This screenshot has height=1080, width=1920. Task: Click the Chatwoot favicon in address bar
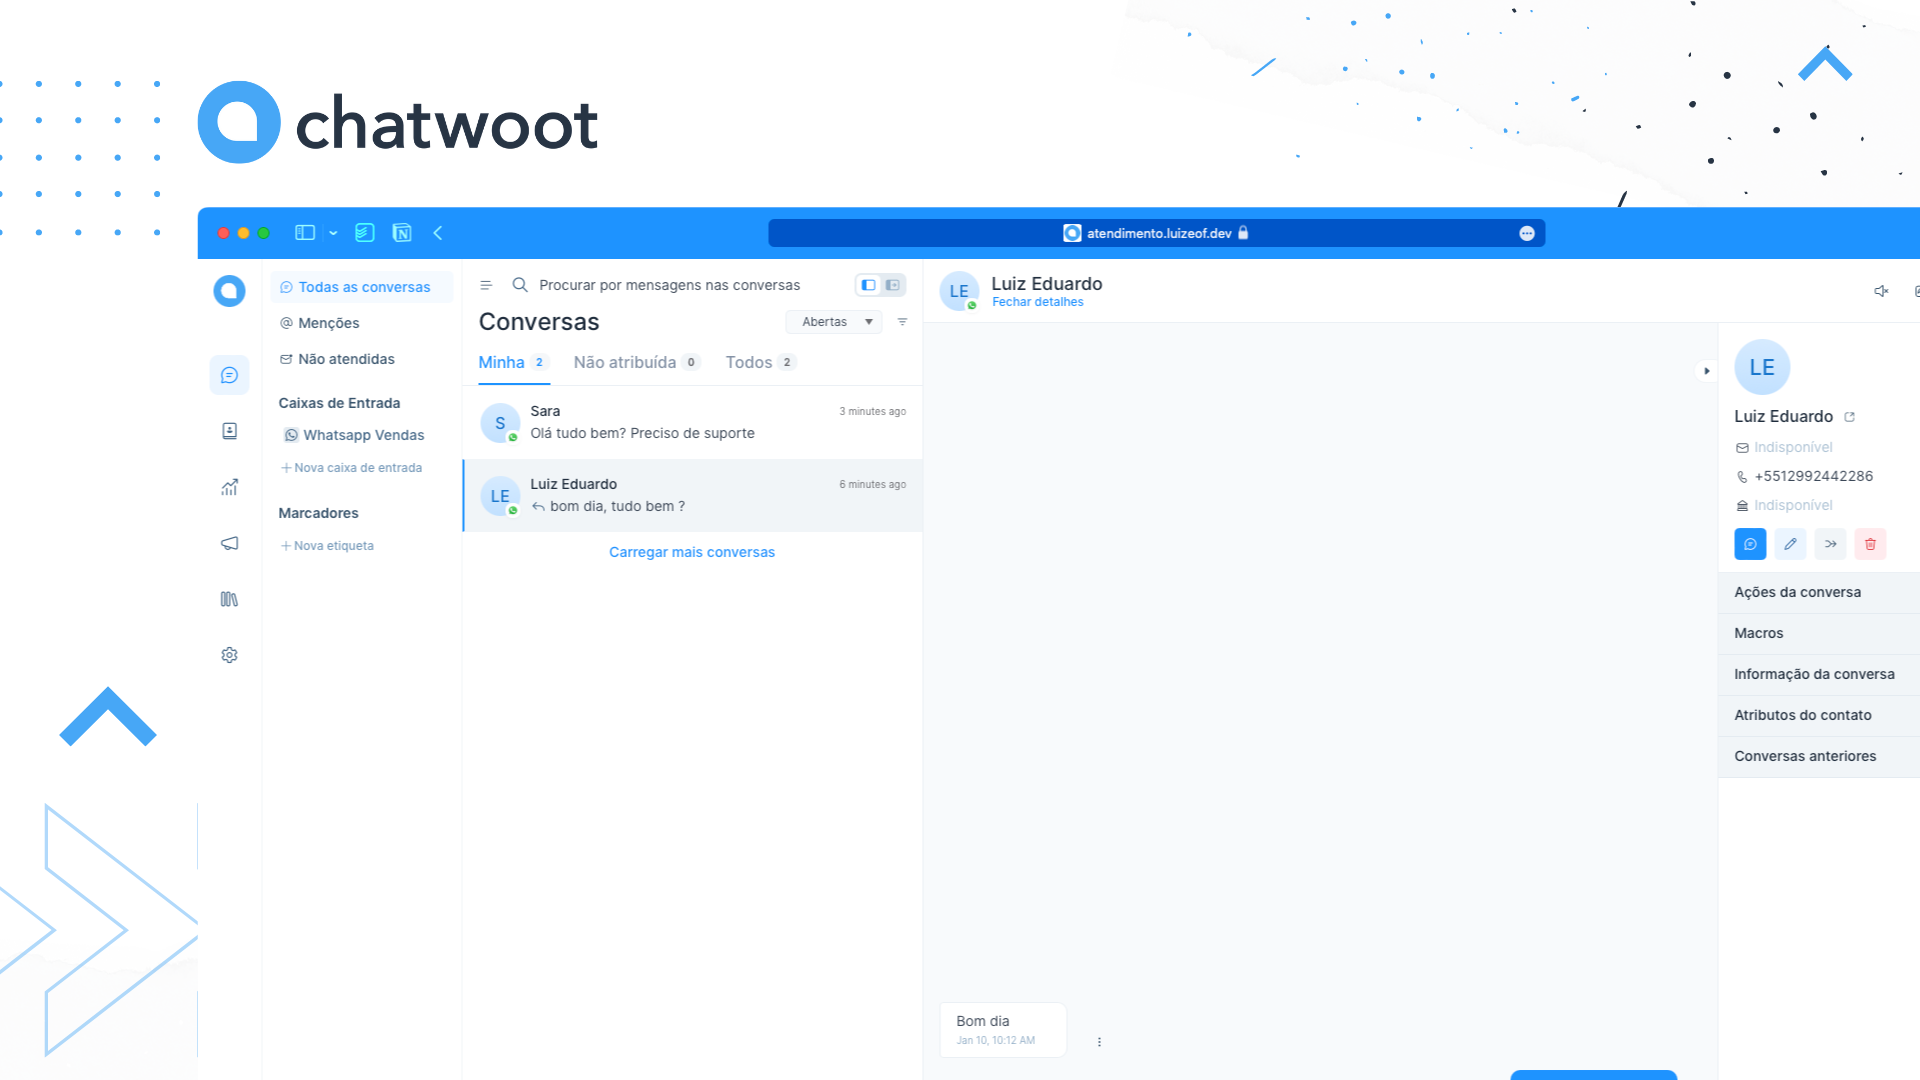(x=1072, y=233)
